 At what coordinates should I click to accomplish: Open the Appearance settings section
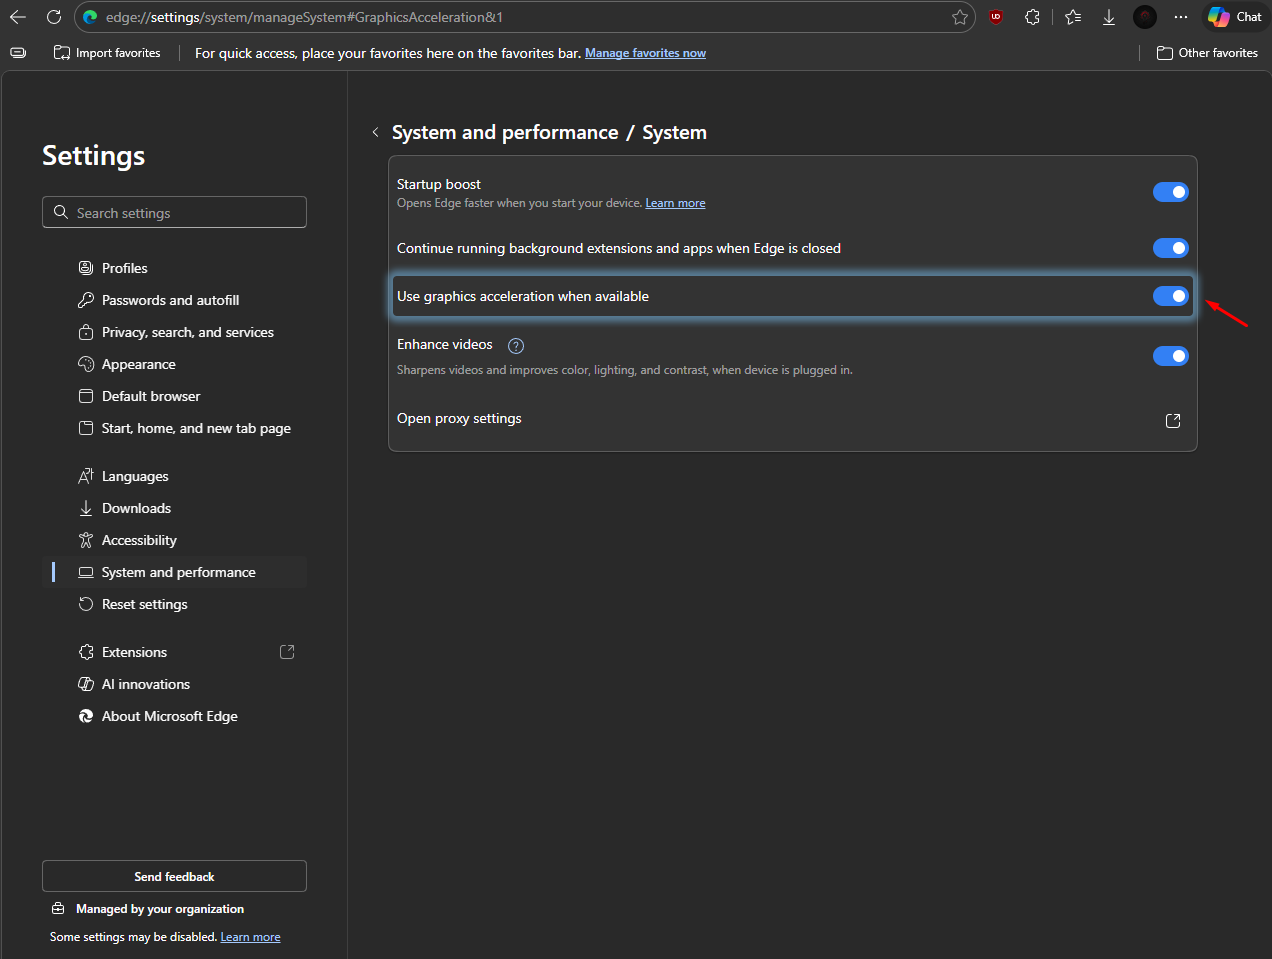[138, 364]
